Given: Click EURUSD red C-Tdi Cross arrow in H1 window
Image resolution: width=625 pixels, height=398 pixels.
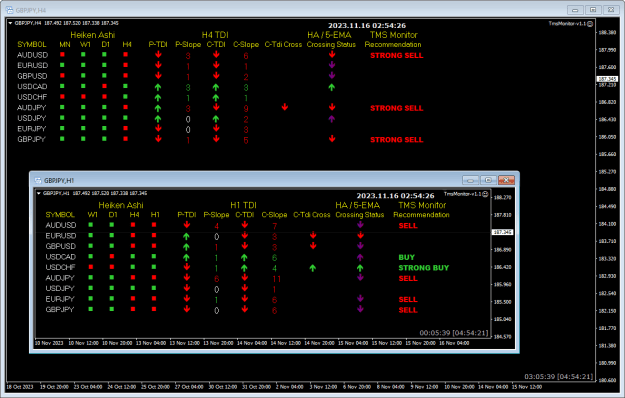Looking at the screenshot, I should coord(313,235).
